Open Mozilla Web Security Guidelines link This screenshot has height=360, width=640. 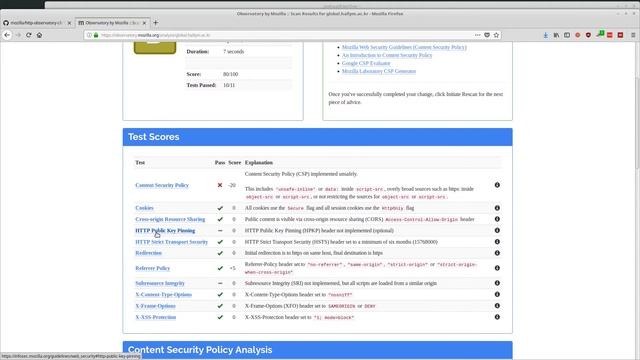(404, 47)
